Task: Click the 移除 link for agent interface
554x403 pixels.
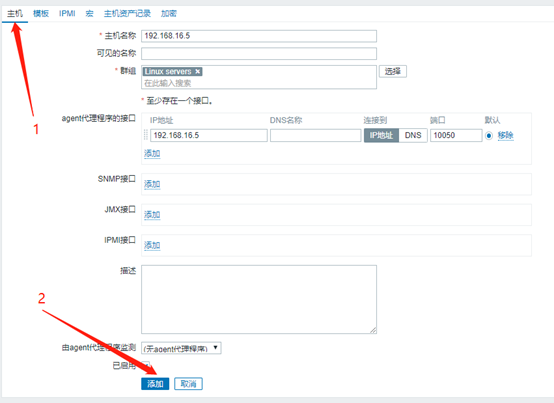Action: pyautogui.click(x=506, y=135)
